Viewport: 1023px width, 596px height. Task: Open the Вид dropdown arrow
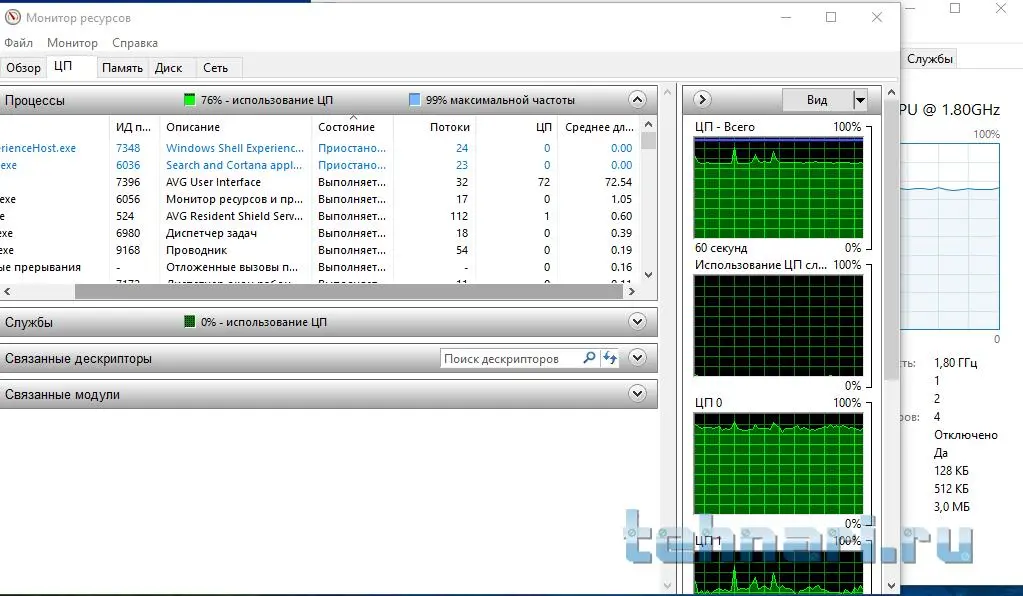pyautogui.click(x=860, y=100)
